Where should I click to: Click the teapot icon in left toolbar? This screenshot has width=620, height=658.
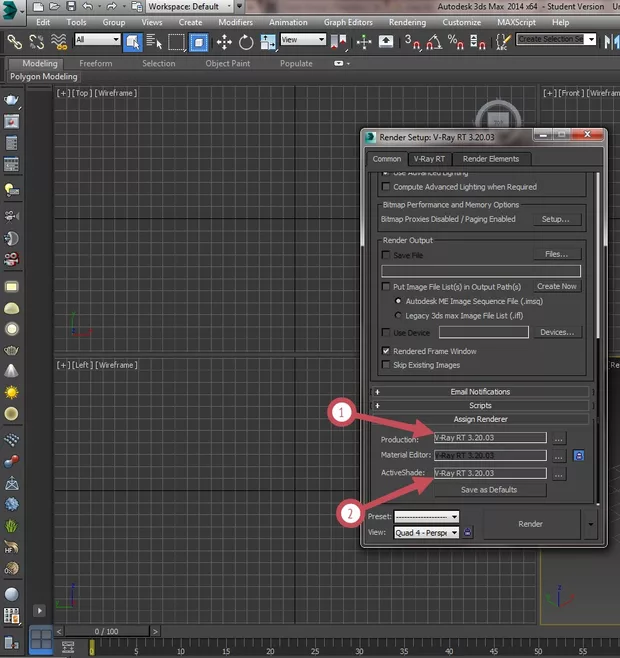coord(11,100)
